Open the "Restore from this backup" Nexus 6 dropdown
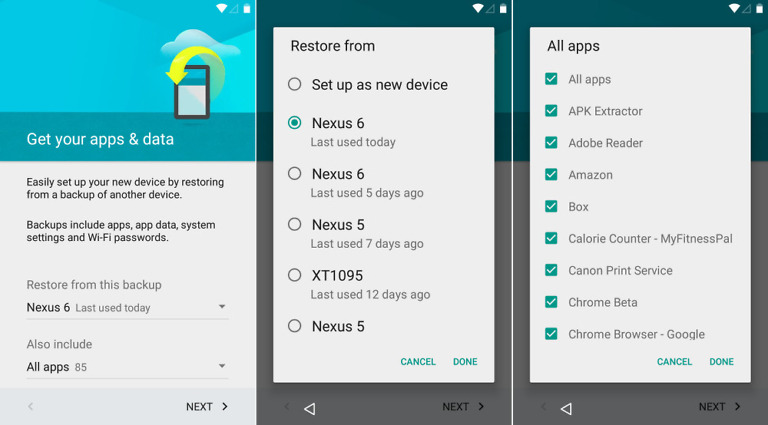768x425 pixels. pos(127,308)
